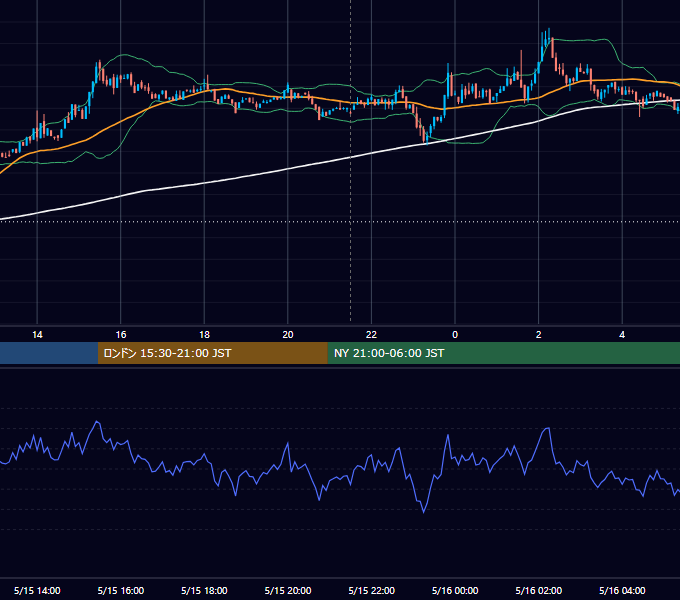Click the 5/15 14:00 date label
680x600 pixels.
pos(37,590)
